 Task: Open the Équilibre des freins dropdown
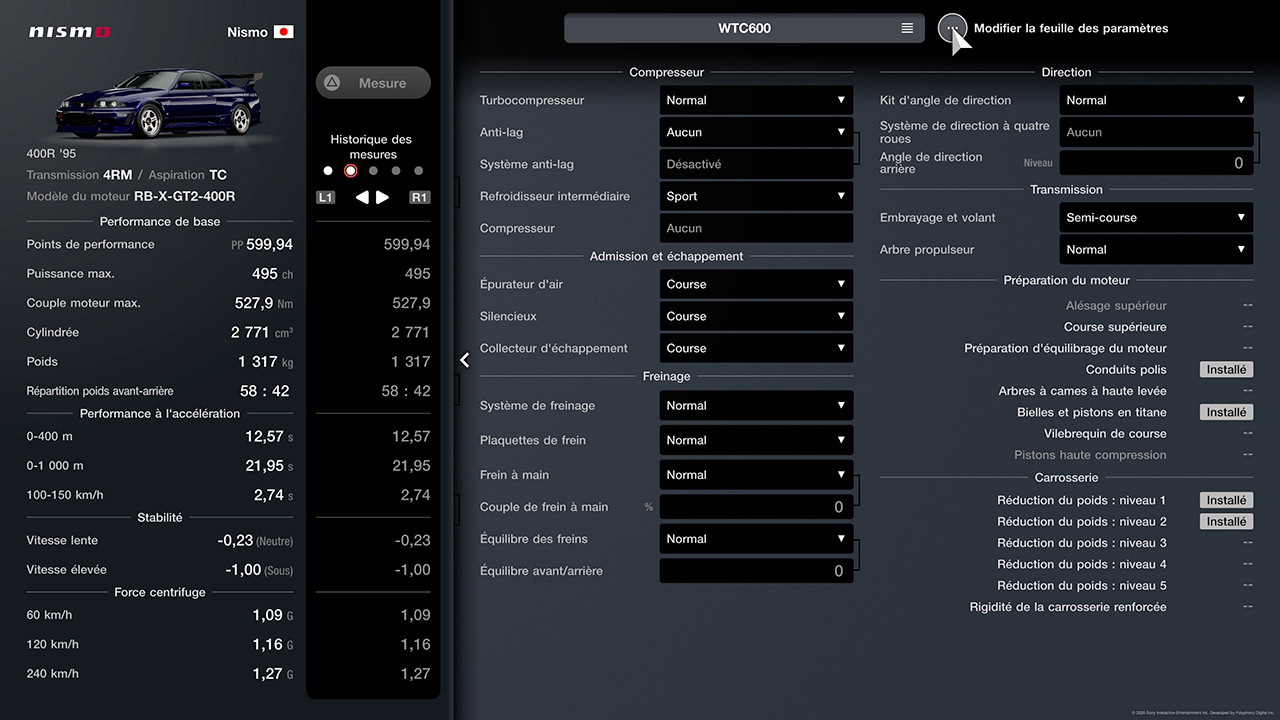click(756, 539)
